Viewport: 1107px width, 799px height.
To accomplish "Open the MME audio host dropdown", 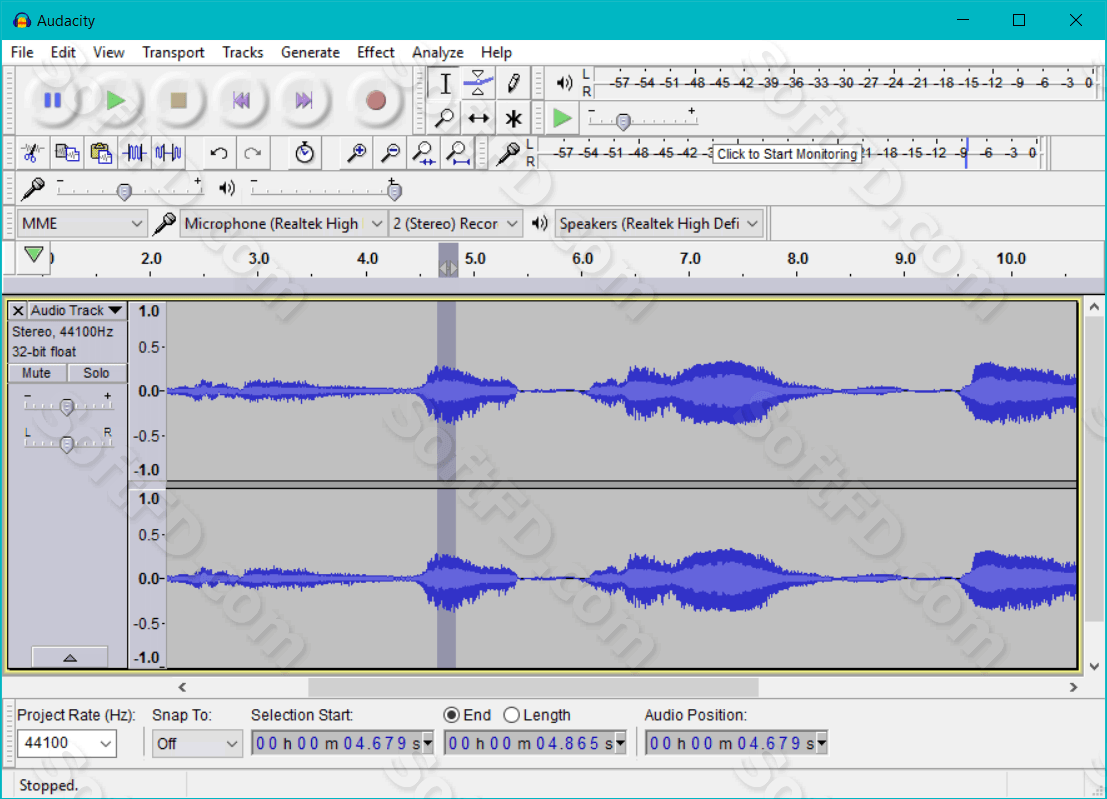I will pos(83,224).
